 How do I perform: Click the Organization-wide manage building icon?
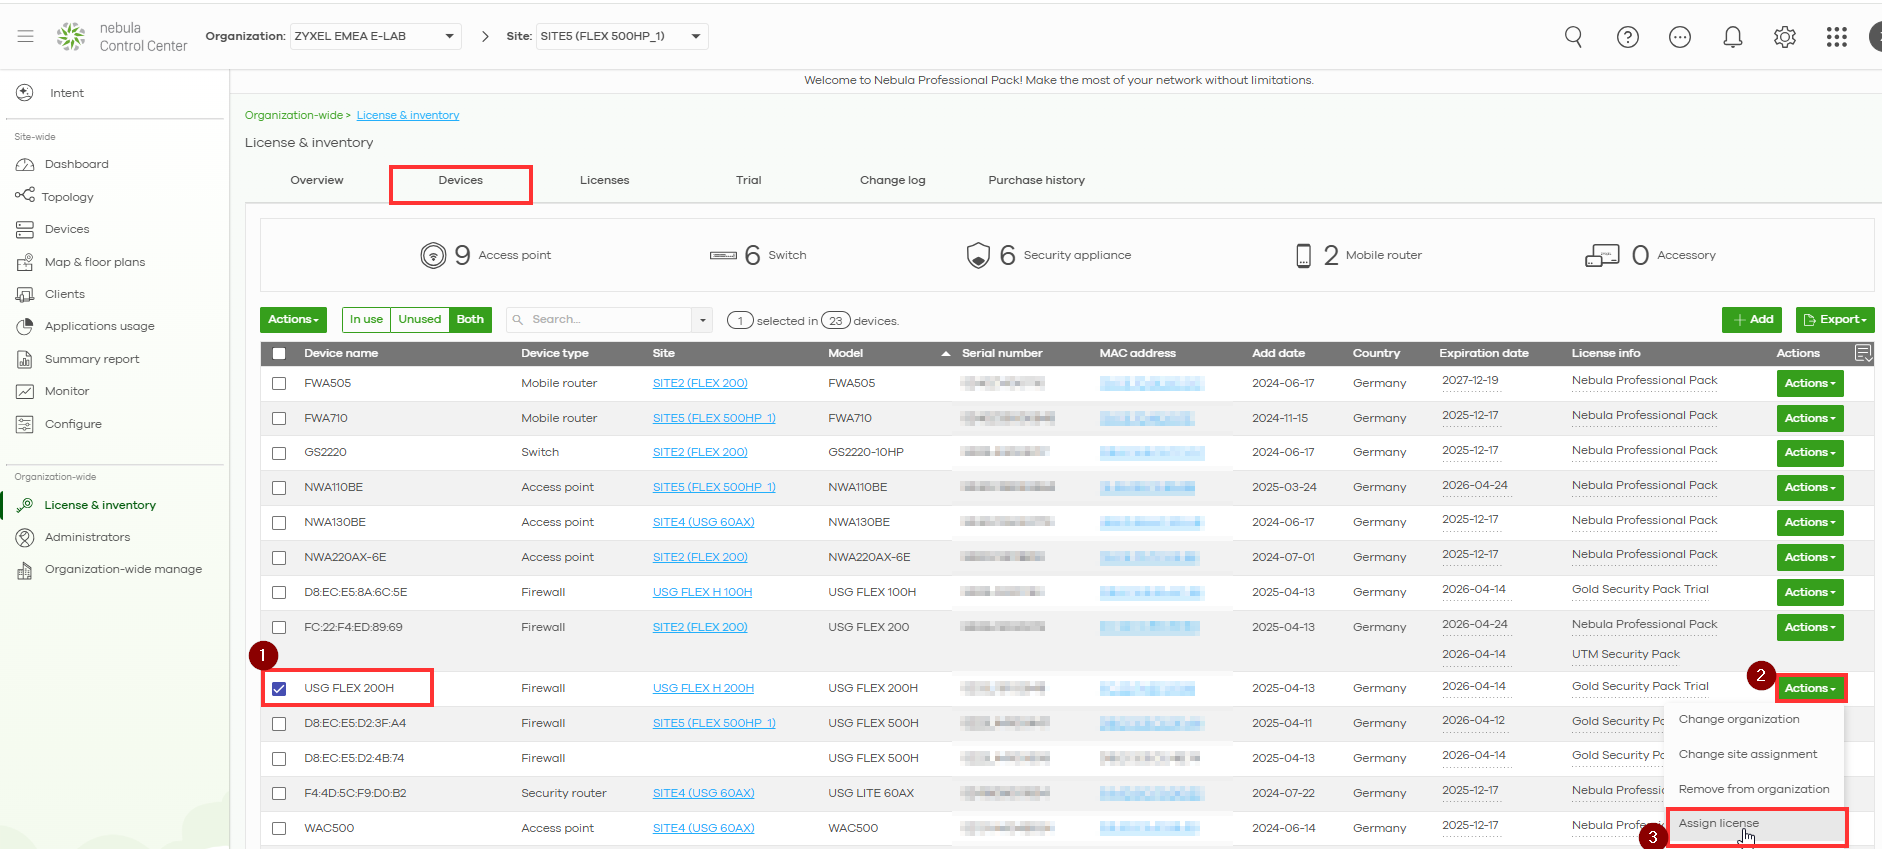25,570
